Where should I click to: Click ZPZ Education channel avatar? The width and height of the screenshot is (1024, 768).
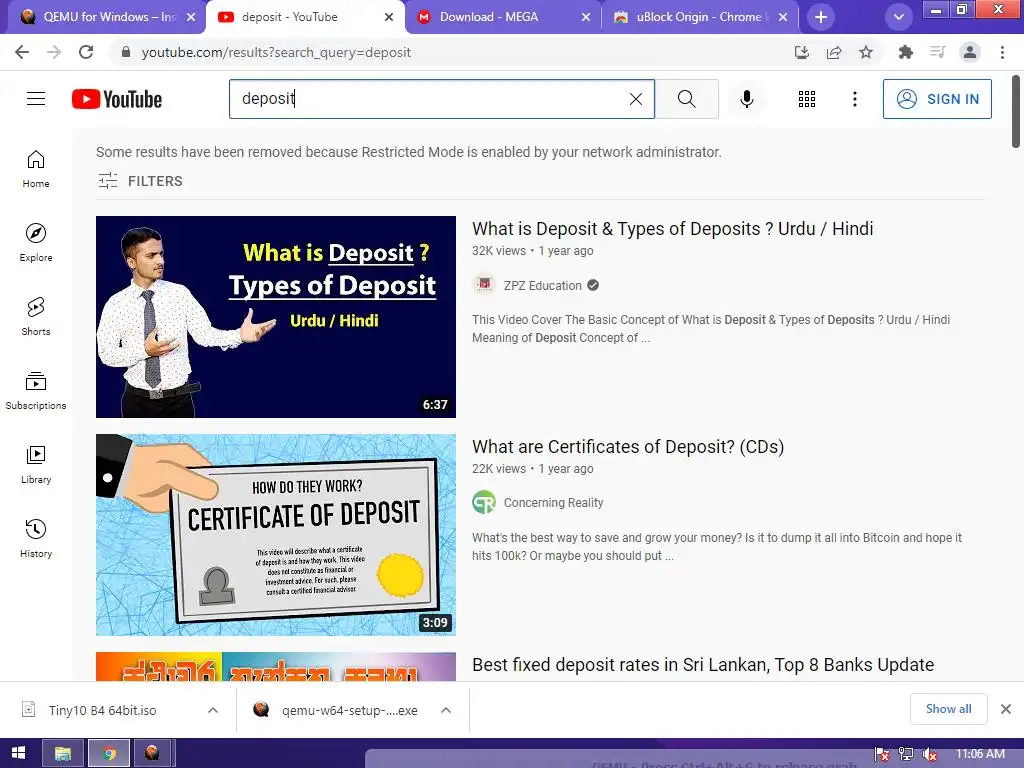coord(484,285)
